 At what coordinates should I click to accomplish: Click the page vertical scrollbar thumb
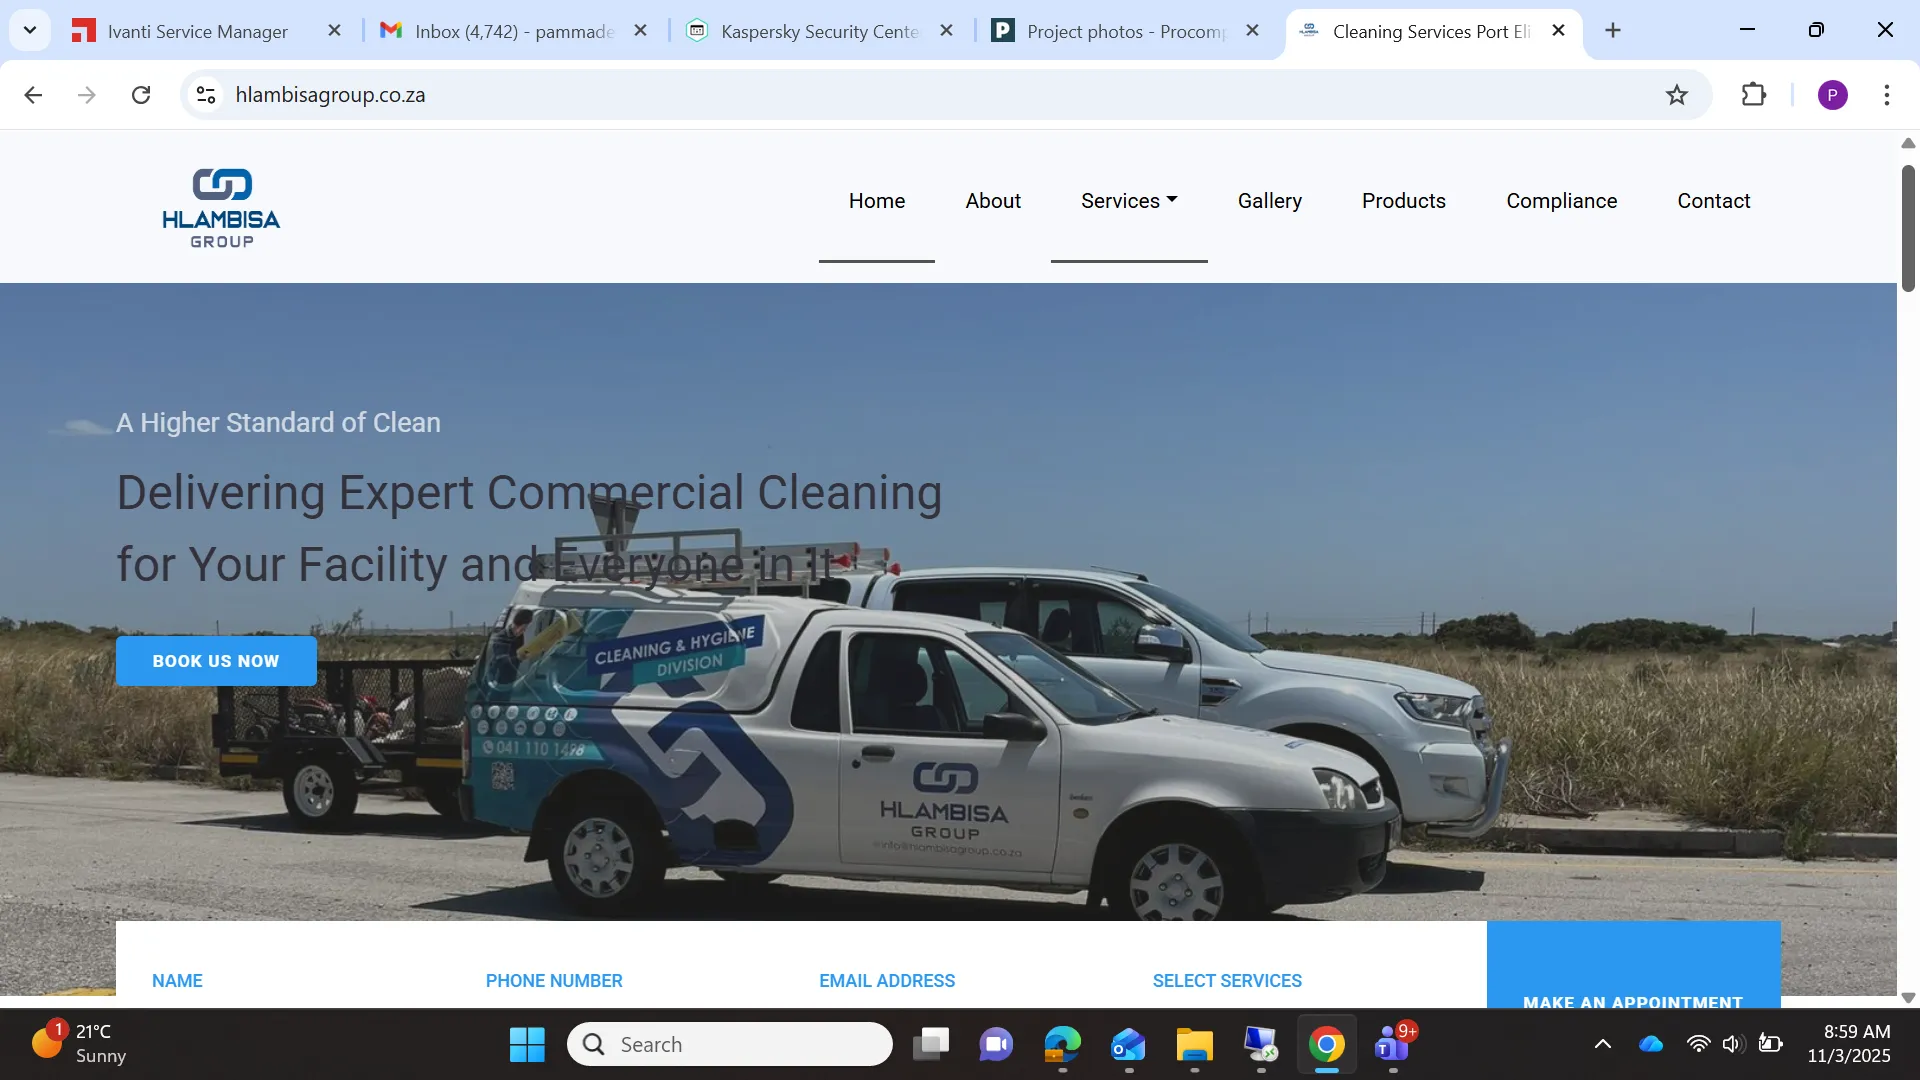click(1908, 228)
